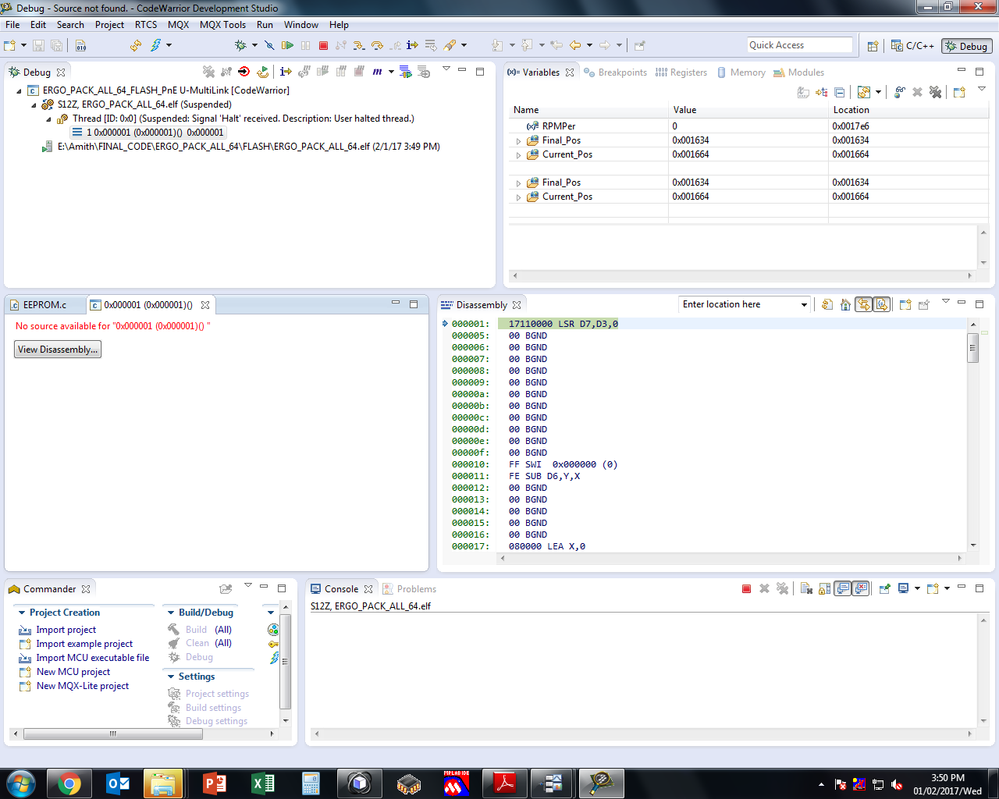Click the Import example project link
Screen dimensions: 999x799
coord(84,644)
